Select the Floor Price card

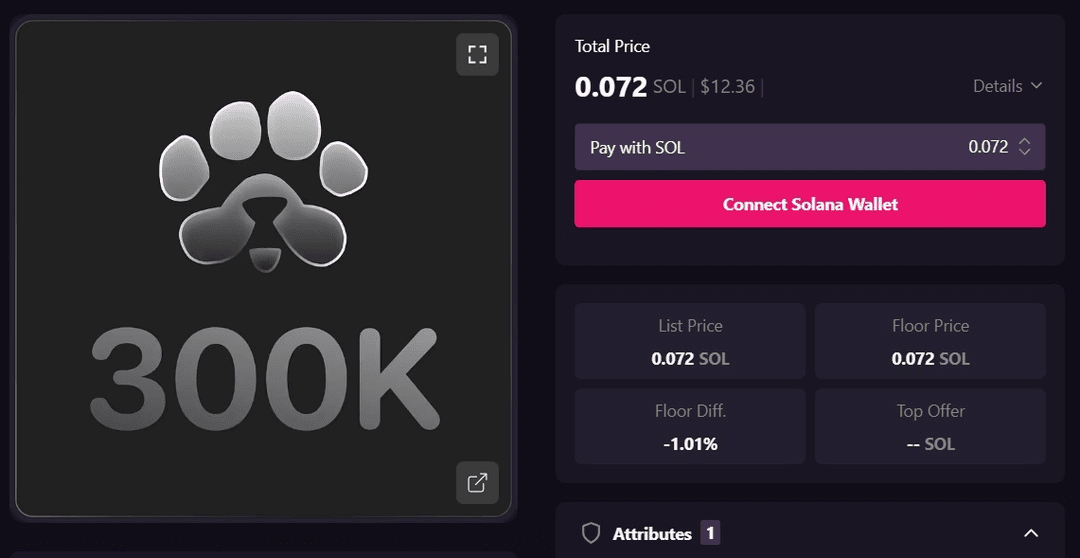[931, 341]
